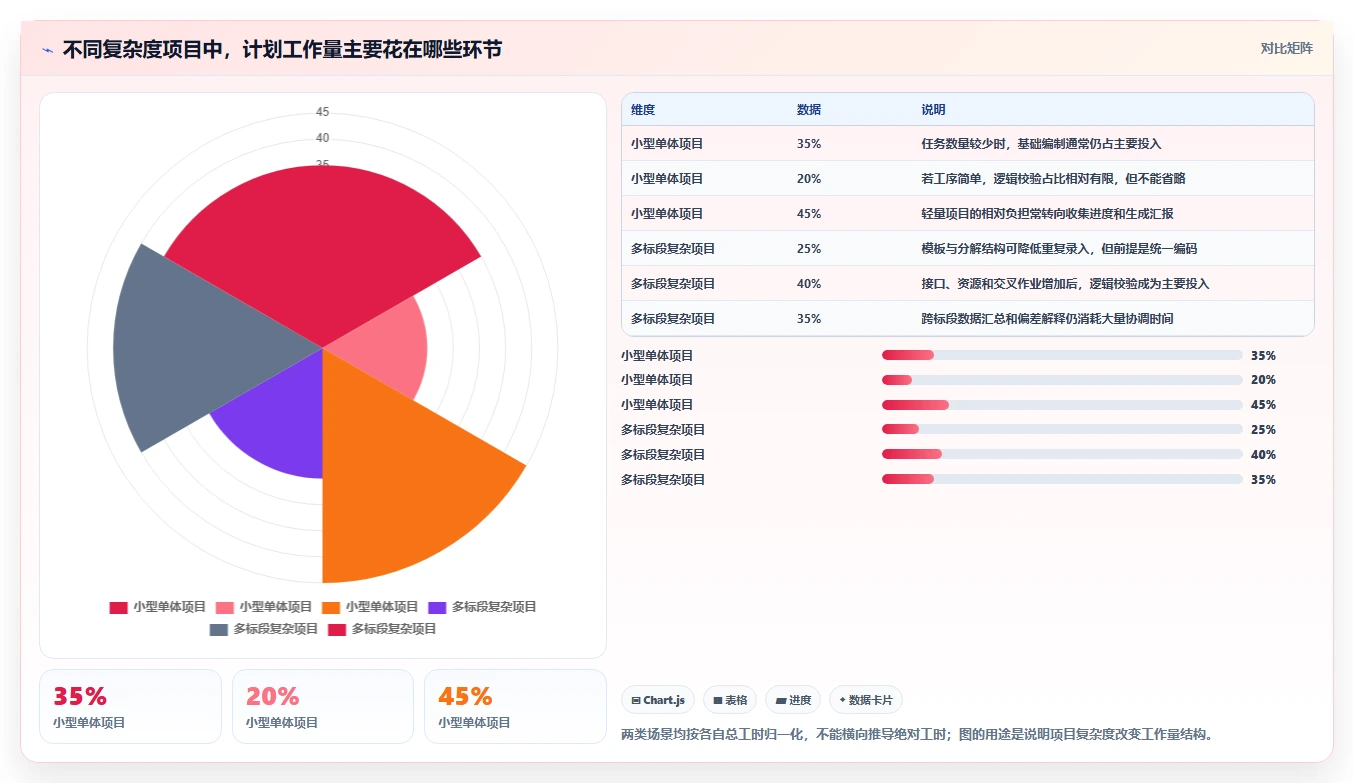Viewport: 1354px width, 783px height.
Task: Click the 小型单体项目 45% progress bar
Action: (x=1062, y=405)
